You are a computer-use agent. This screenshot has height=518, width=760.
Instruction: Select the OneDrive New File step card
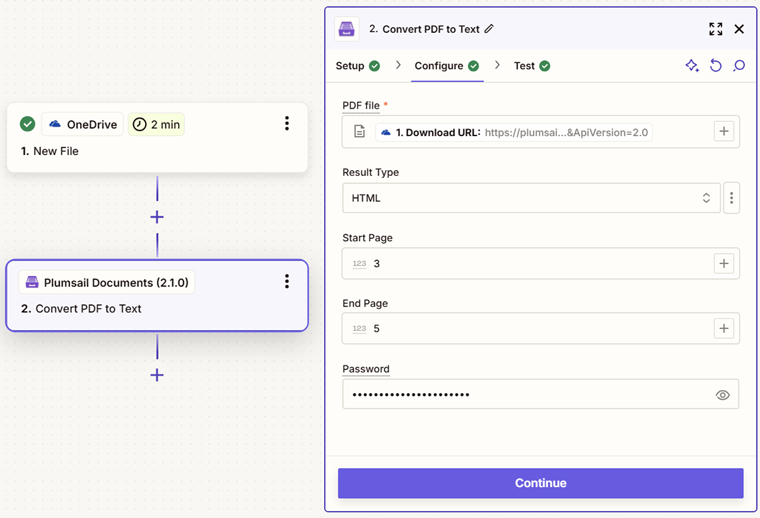157,138
